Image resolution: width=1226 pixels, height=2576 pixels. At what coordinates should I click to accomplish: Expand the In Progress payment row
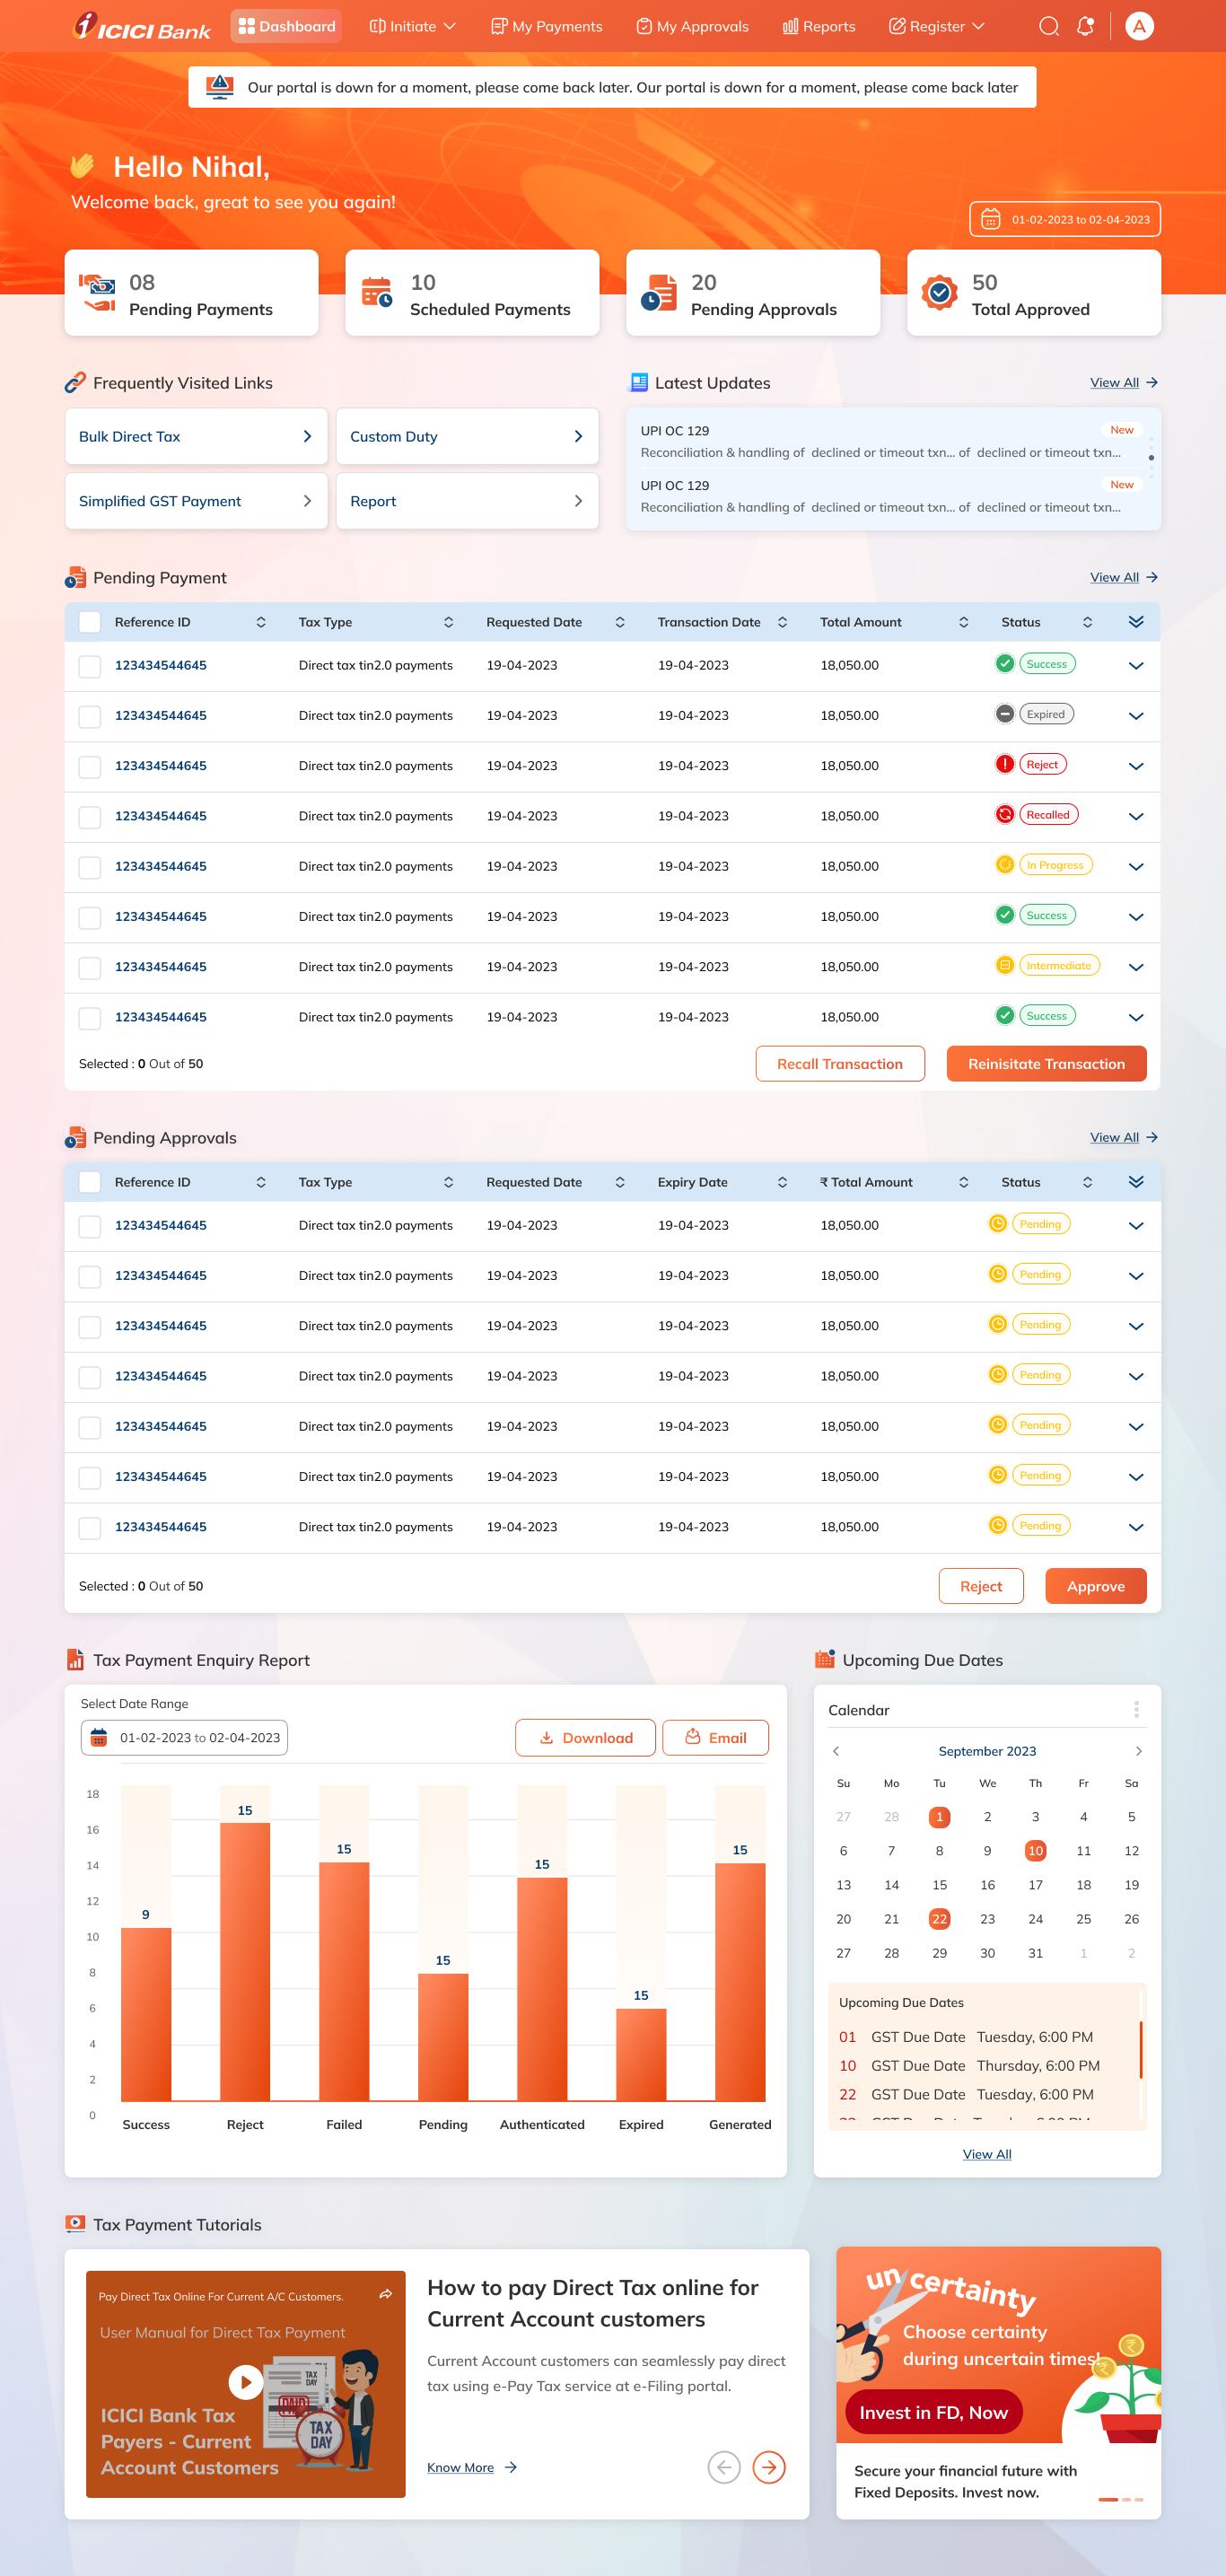pyautogui.click(x=1136, y=867)
